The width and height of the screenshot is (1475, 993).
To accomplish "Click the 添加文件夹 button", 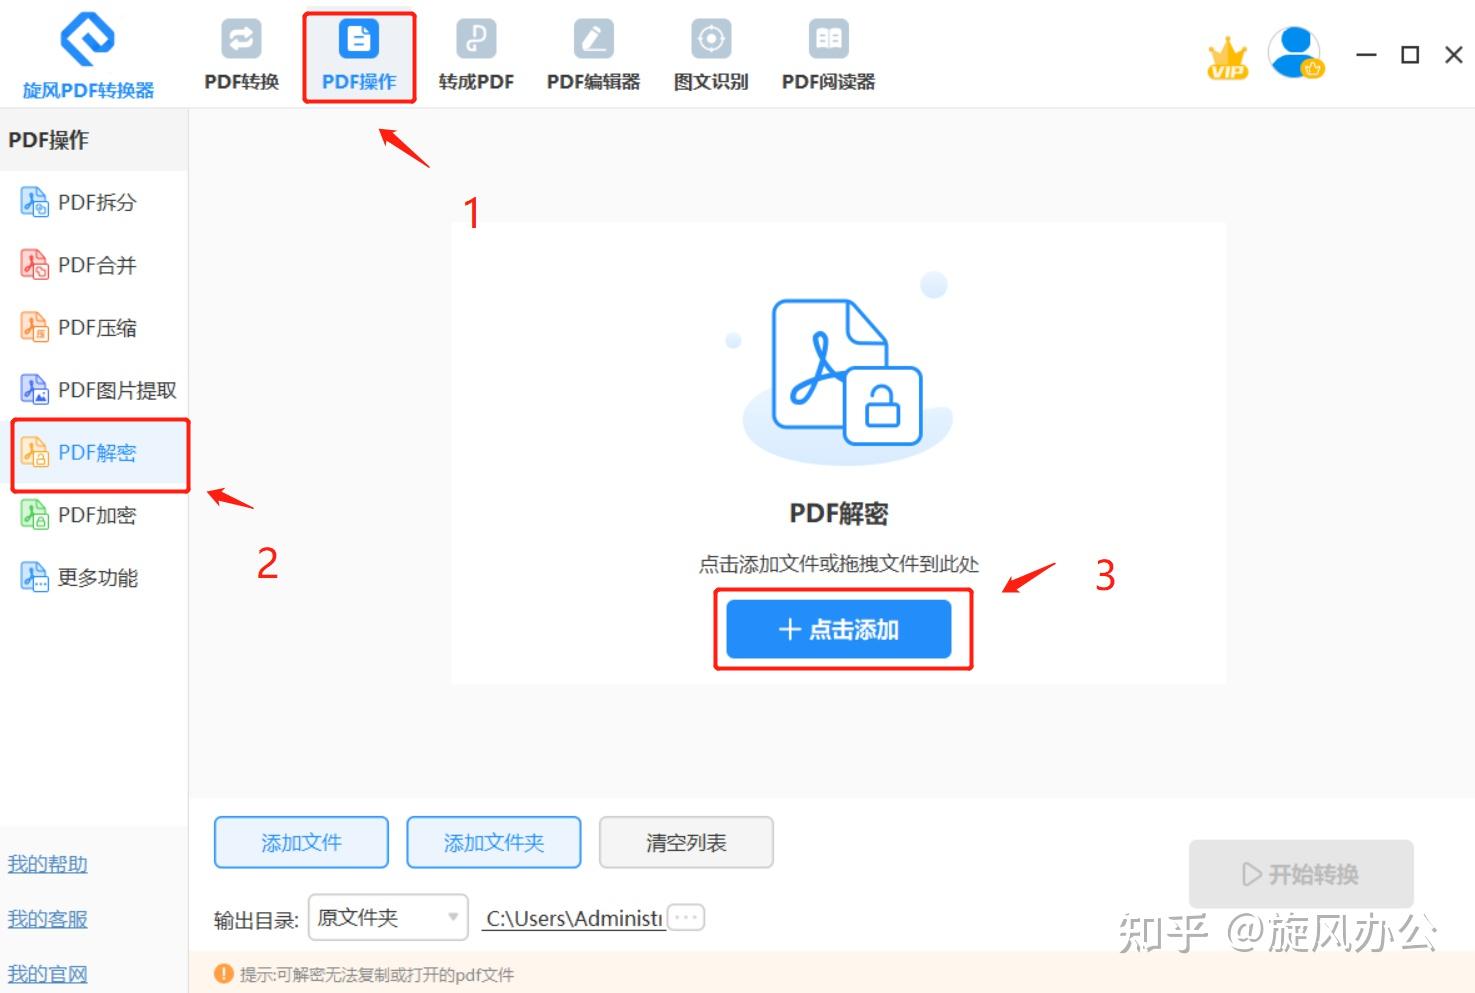I will [493, 842].
